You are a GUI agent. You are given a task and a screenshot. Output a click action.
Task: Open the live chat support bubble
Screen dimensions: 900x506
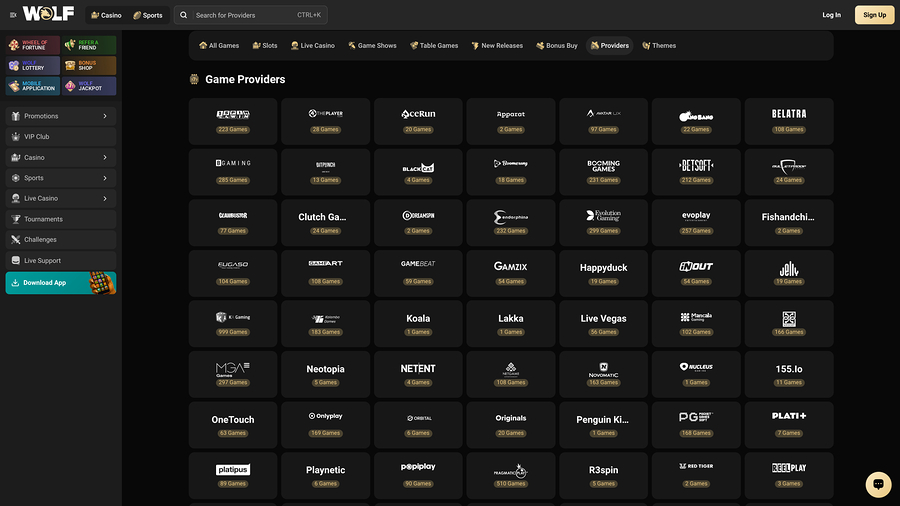(878, 484)
